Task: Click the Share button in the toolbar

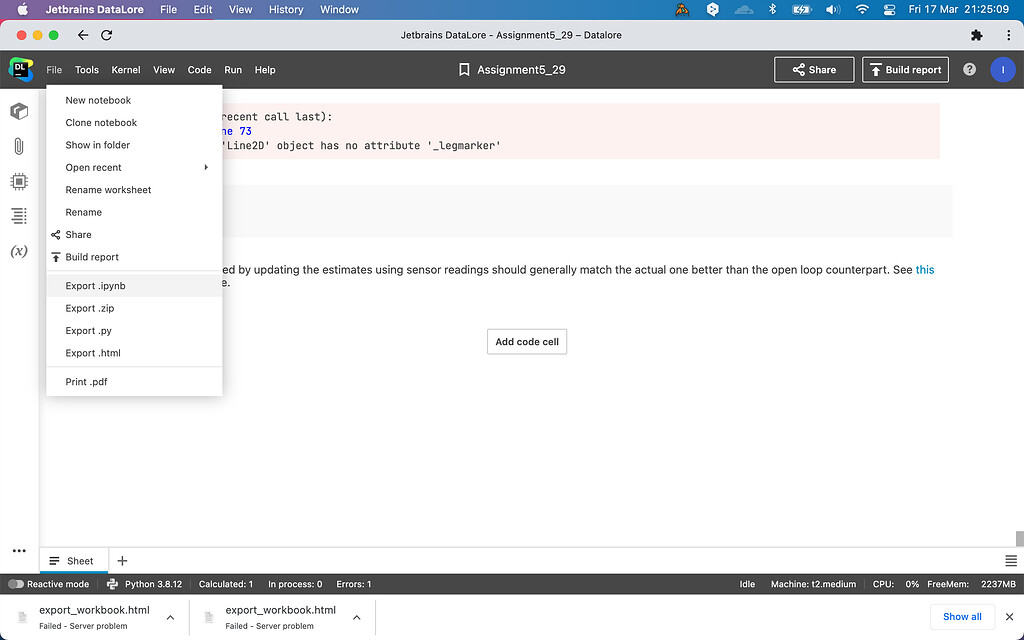Action: point(814,69)
